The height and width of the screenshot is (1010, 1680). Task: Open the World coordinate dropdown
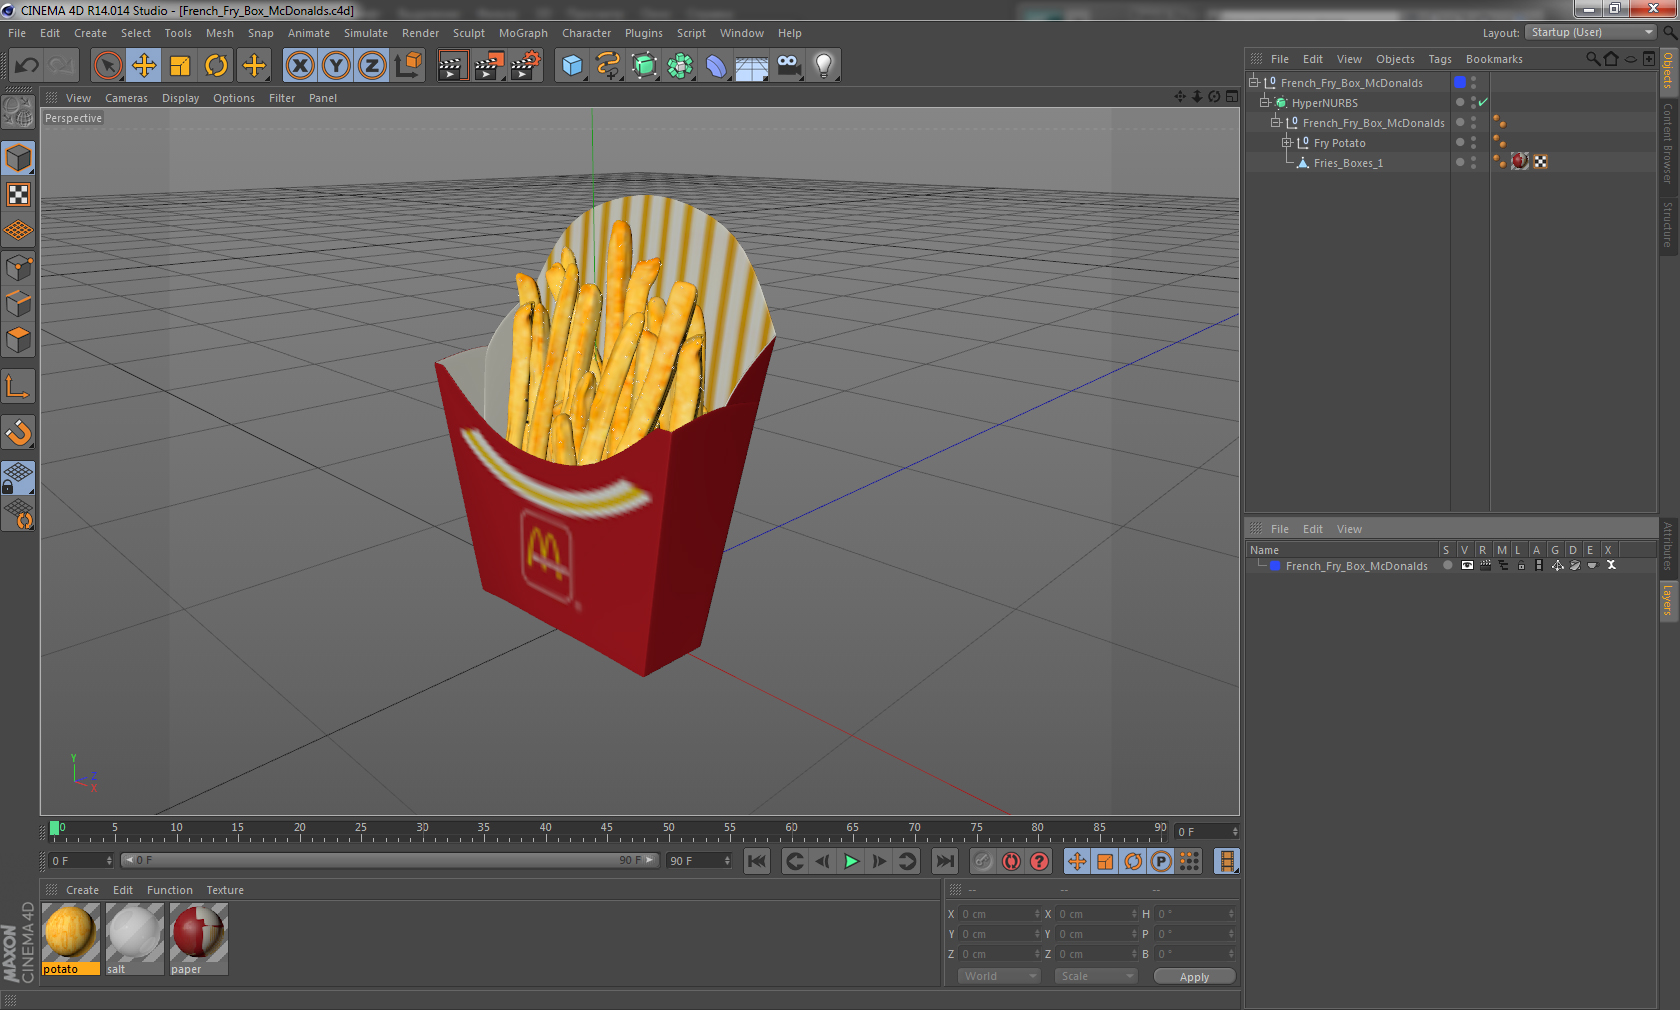pyautogui.click(x=1000, y=976)
